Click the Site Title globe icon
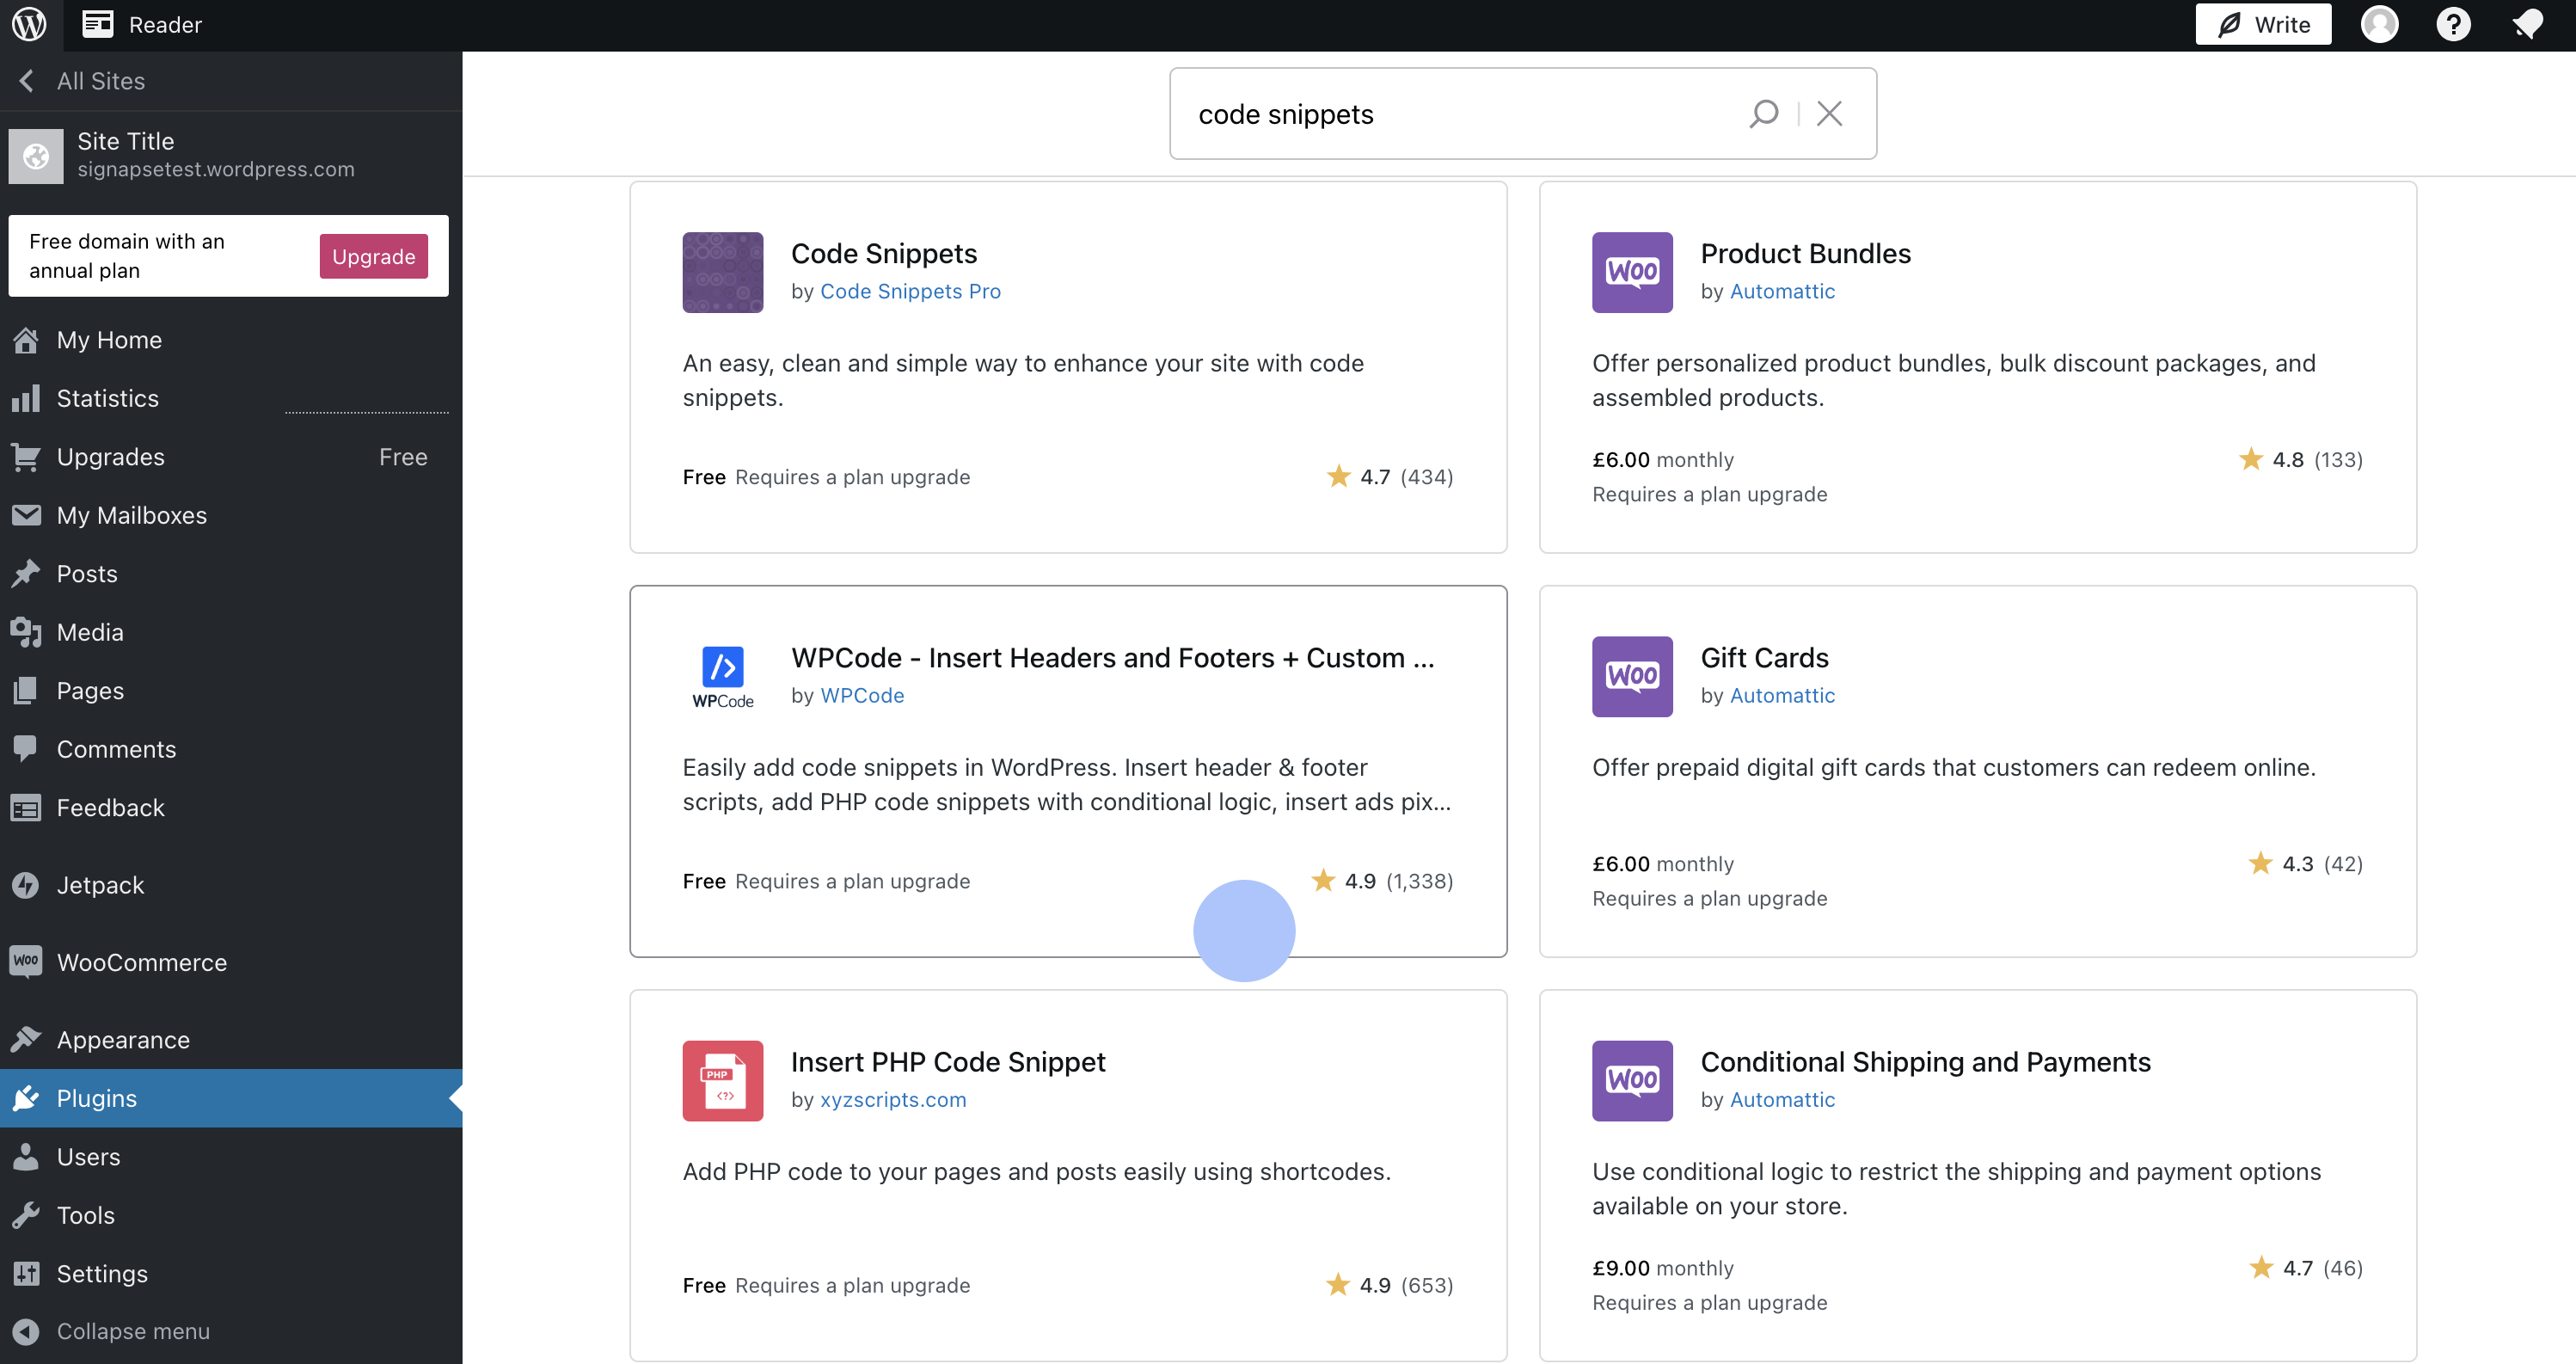 click(36, 156)
